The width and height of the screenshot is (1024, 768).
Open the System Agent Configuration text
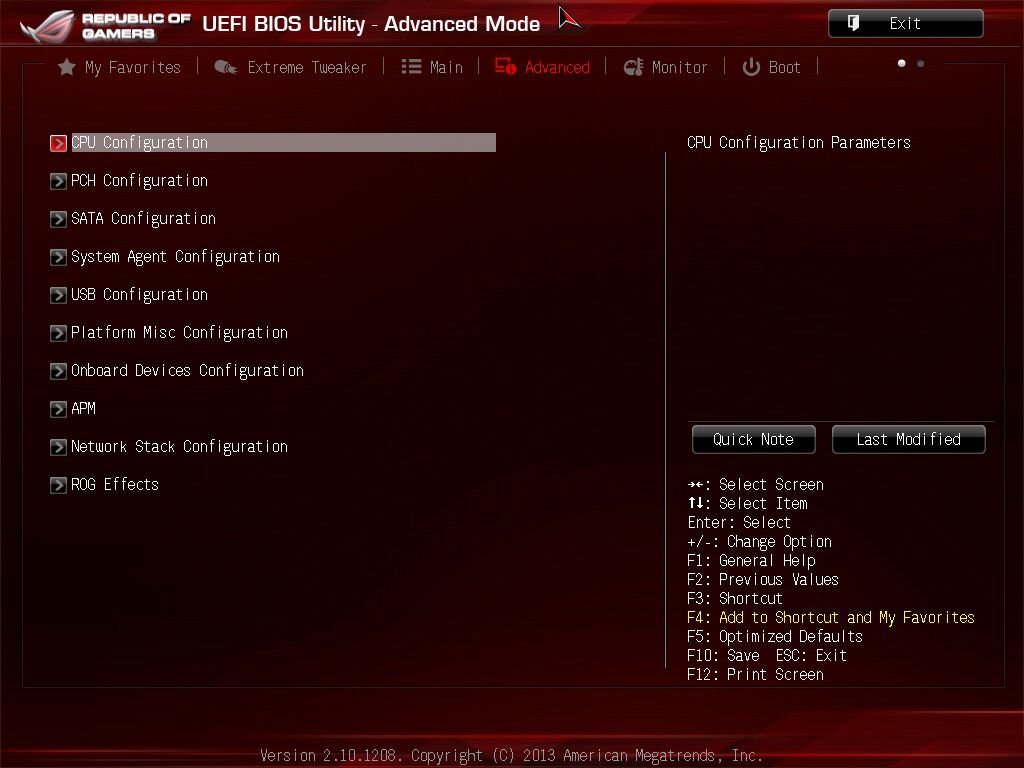pyautogui.click(x=175, y=257)
